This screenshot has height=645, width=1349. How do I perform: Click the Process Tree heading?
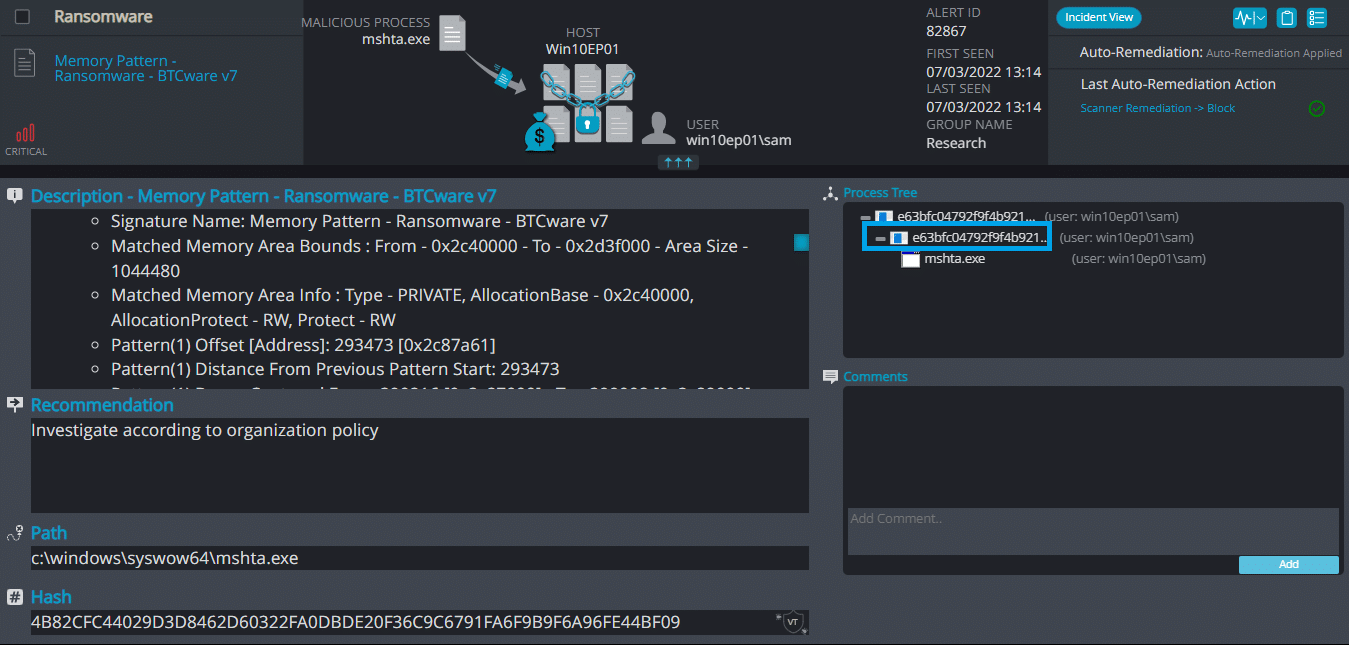click(x=880, y=193)
